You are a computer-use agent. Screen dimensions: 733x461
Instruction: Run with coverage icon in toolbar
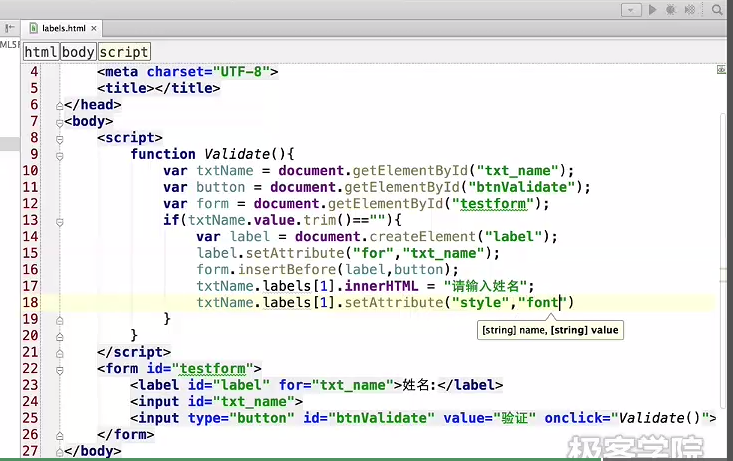690,10
